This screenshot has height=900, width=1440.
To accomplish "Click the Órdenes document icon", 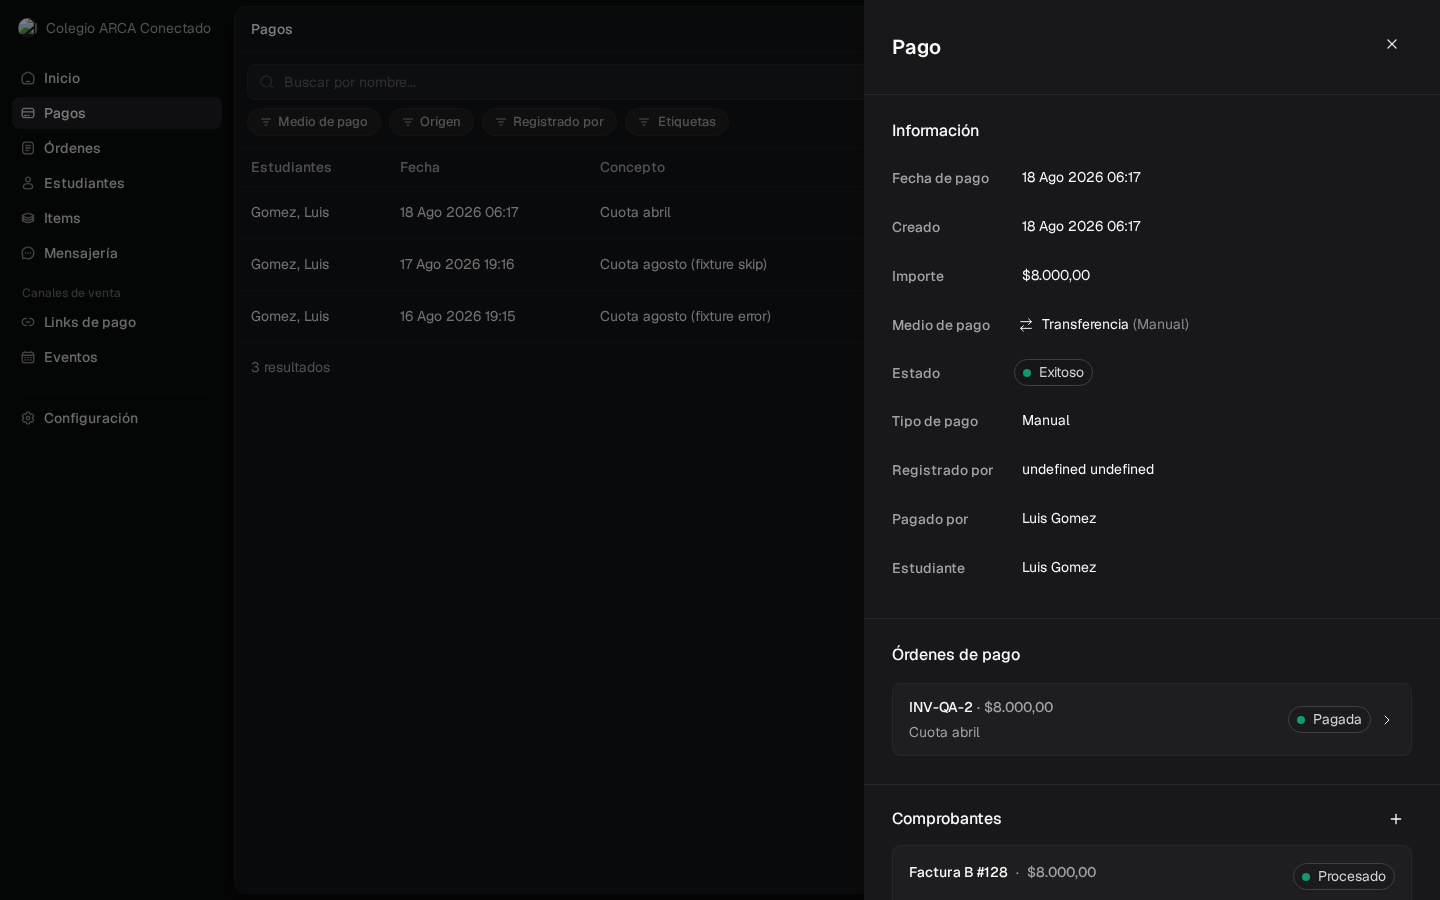I will [x=28, y=148].
